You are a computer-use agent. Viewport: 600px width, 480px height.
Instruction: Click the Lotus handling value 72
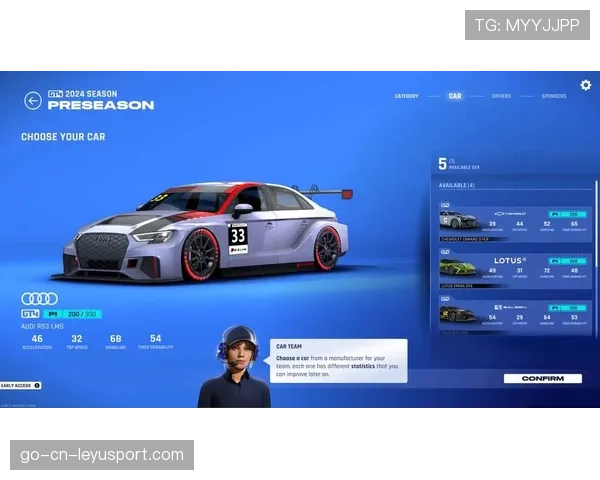point(547,271)
